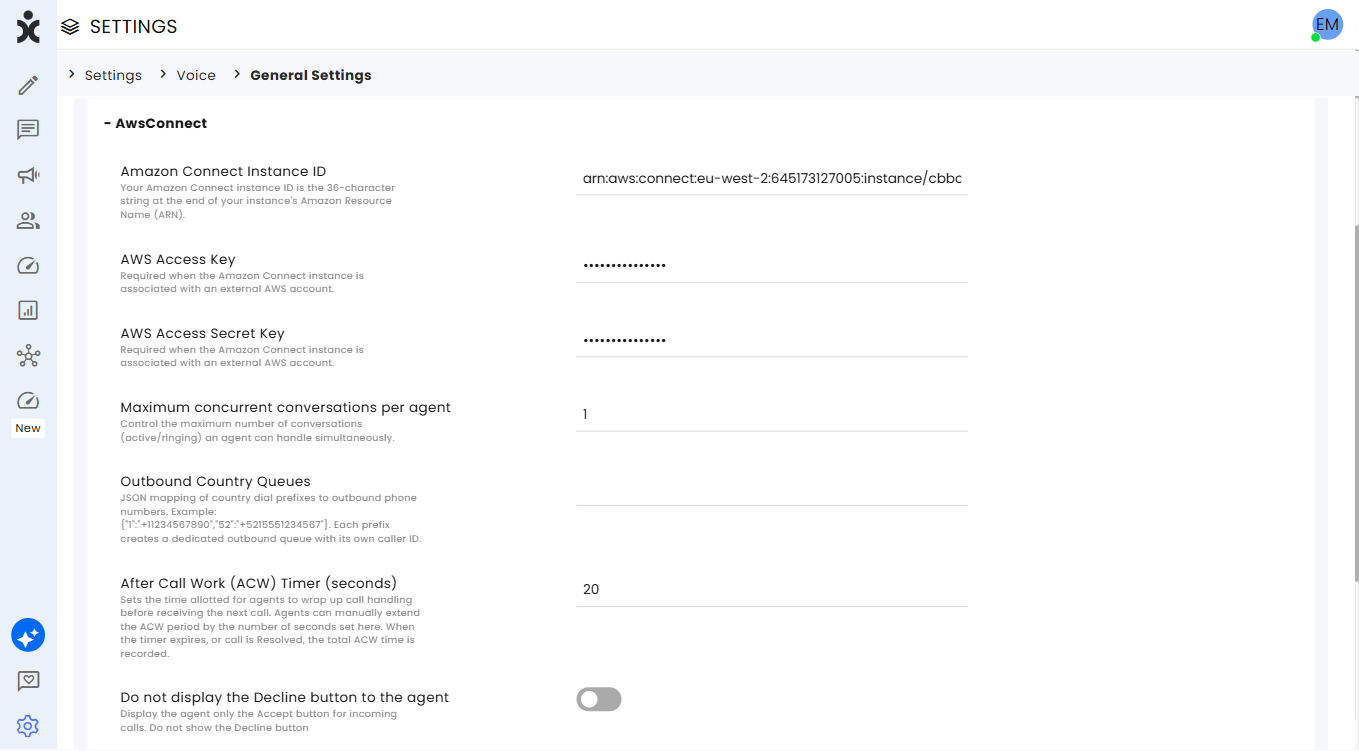This screenshot has height=751, width=1359.
Task: Open the bar chart reports sidebar icon
Action: tap(28, 311)
